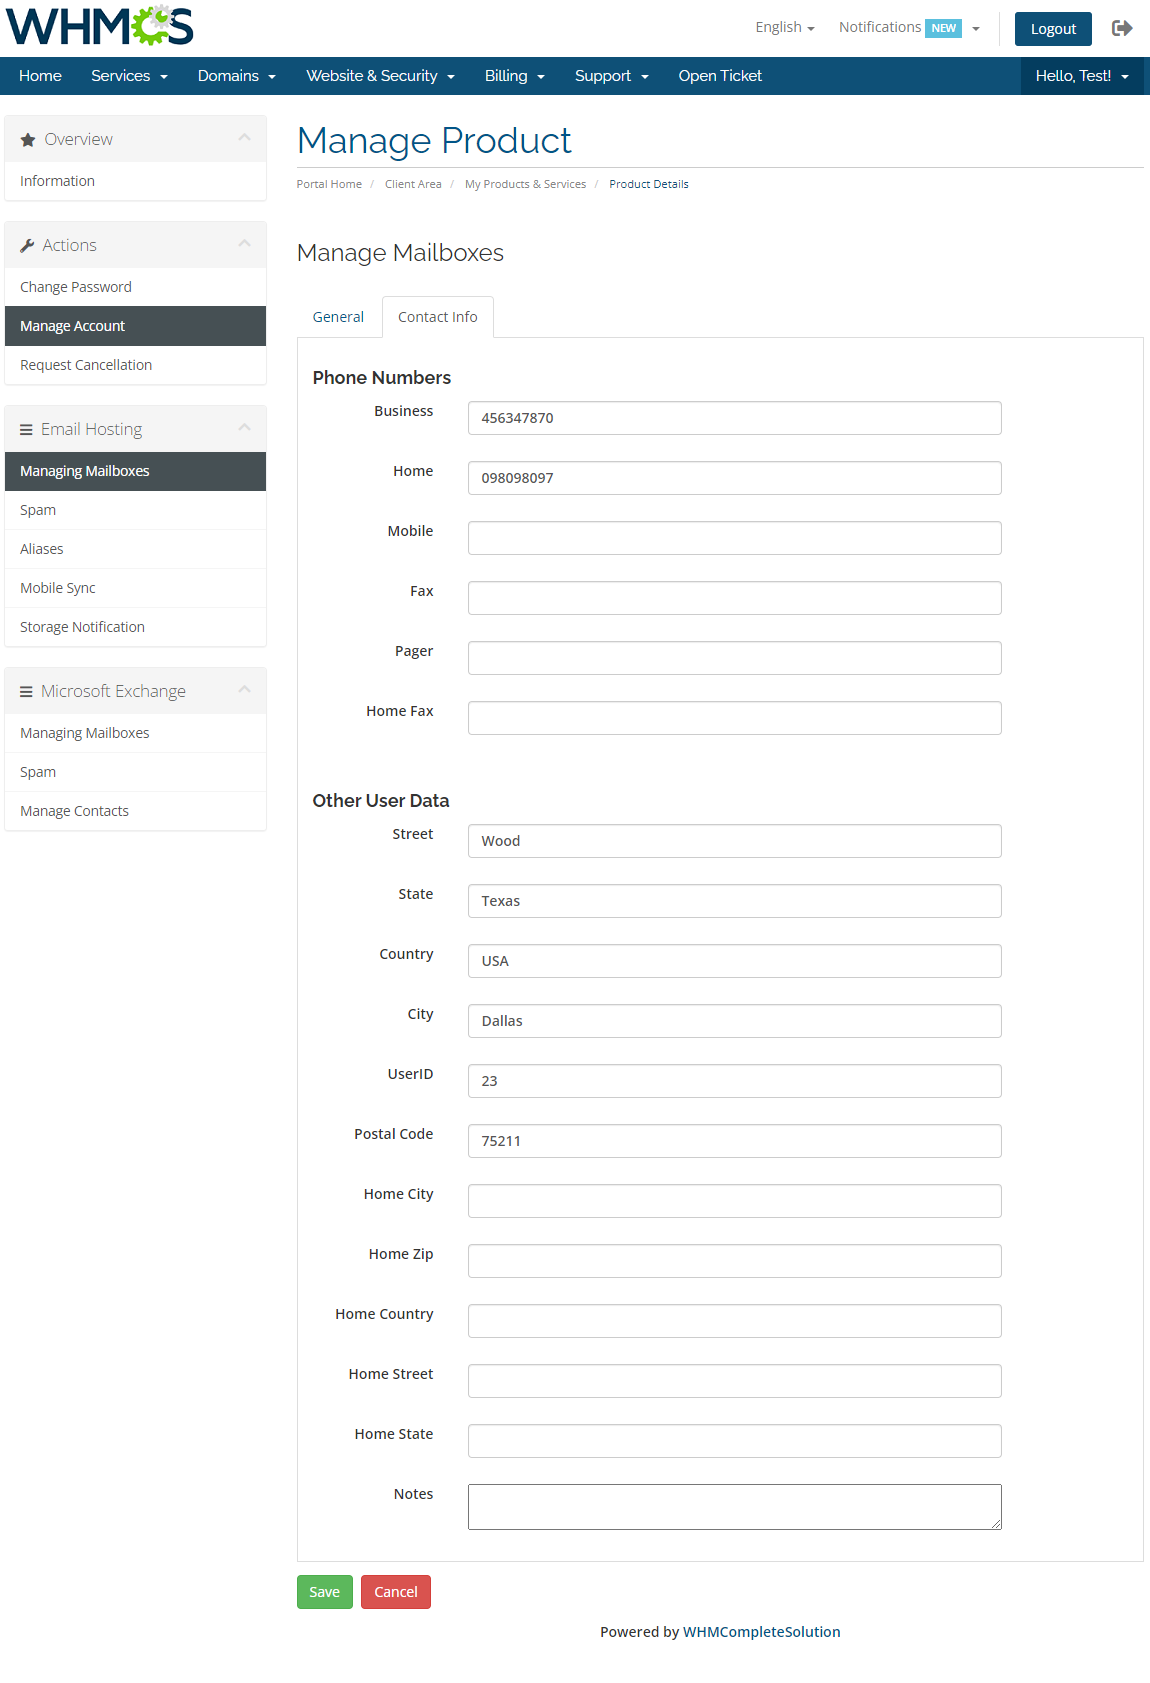Image resolution: width=1150 pixels, height=1683 pixels.
Task: Open Microsoft Exchange Managing Mailboxes
Action: point(135,733)
